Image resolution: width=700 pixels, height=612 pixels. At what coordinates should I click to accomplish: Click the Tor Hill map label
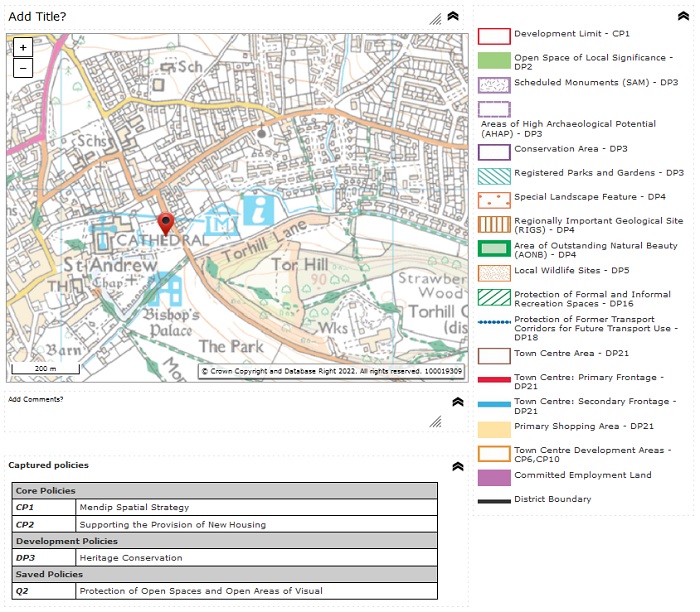tap(300, 264)
